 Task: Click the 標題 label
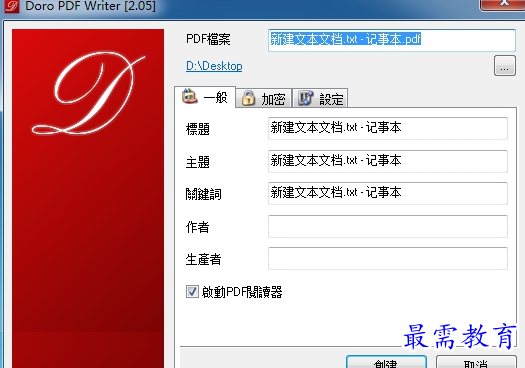(x=198, y=129)
